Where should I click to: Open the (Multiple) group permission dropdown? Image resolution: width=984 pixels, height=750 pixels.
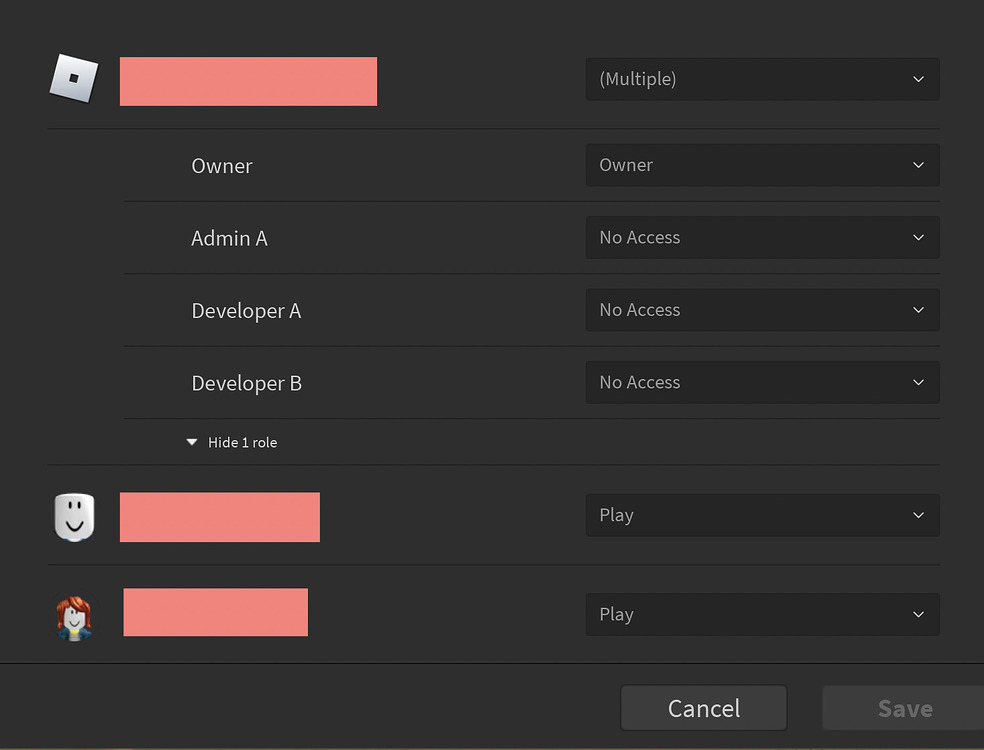pos(762,79)
